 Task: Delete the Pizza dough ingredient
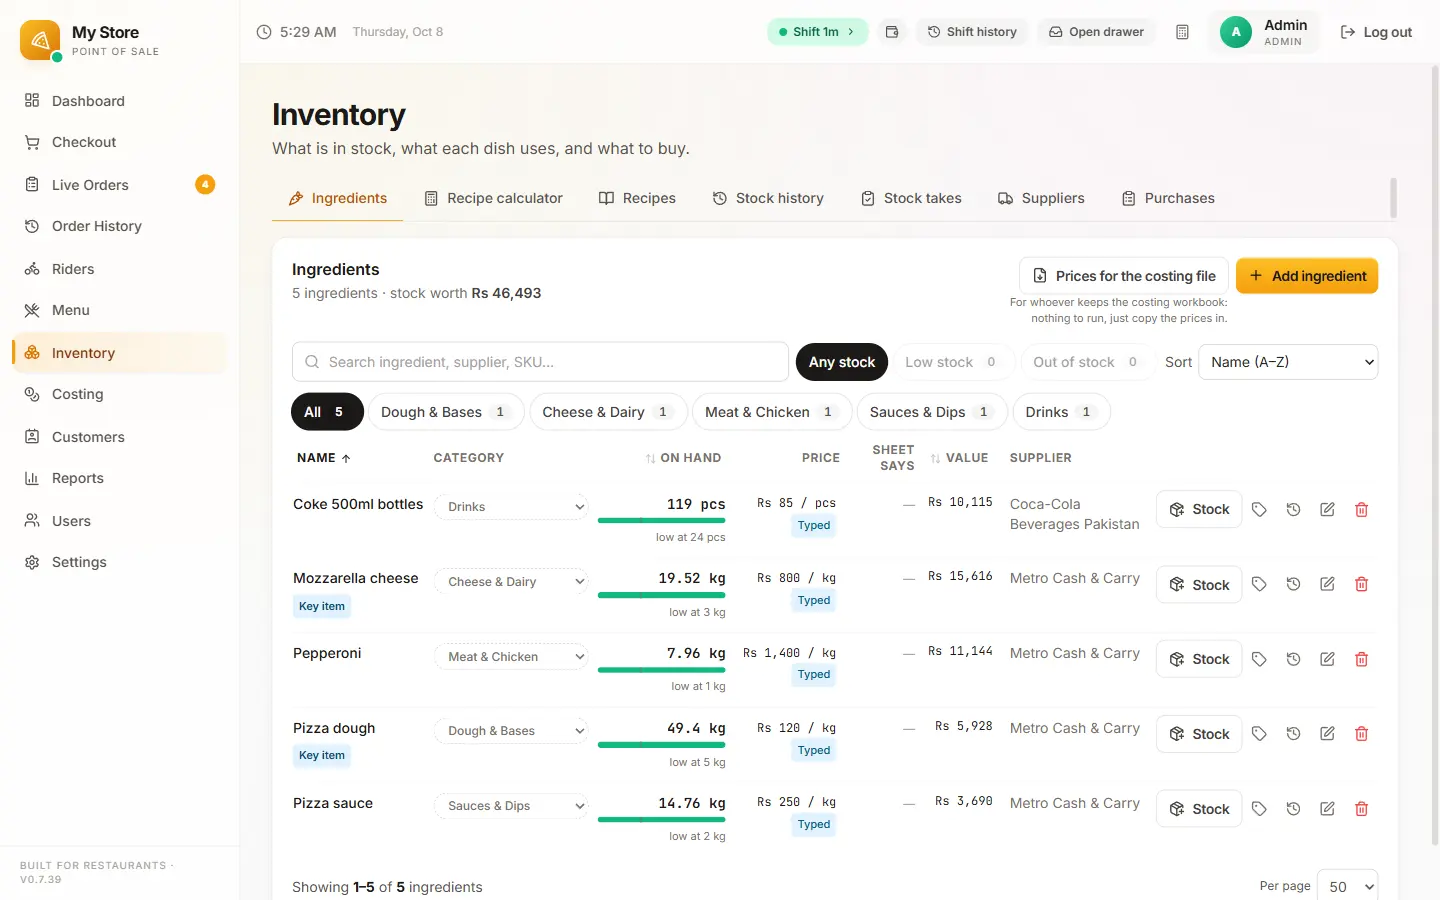[x=1361, y=734]
